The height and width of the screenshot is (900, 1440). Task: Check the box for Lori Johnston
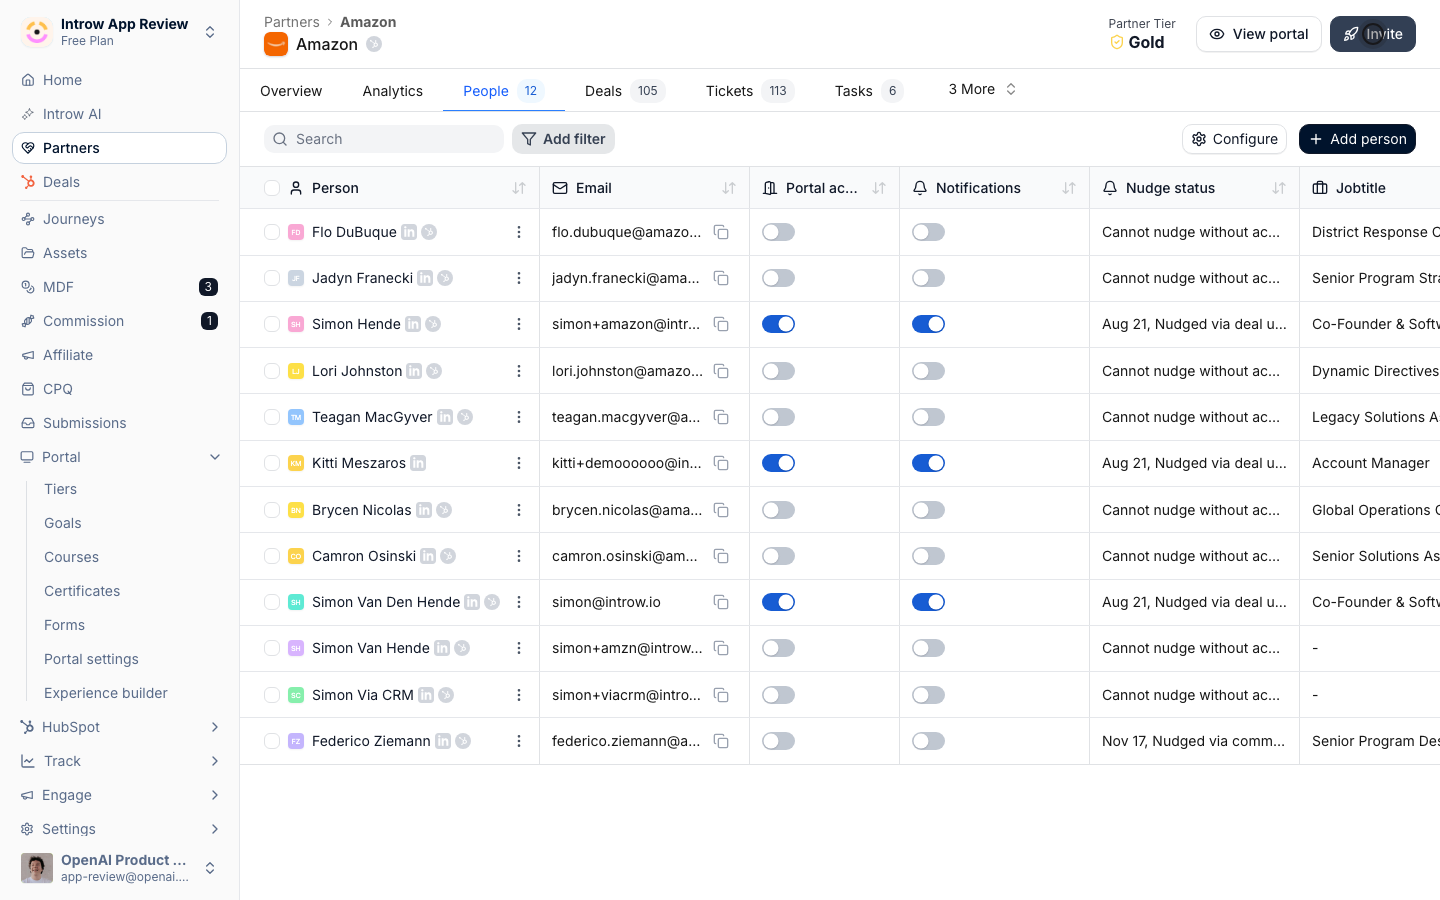coord(272,371)
